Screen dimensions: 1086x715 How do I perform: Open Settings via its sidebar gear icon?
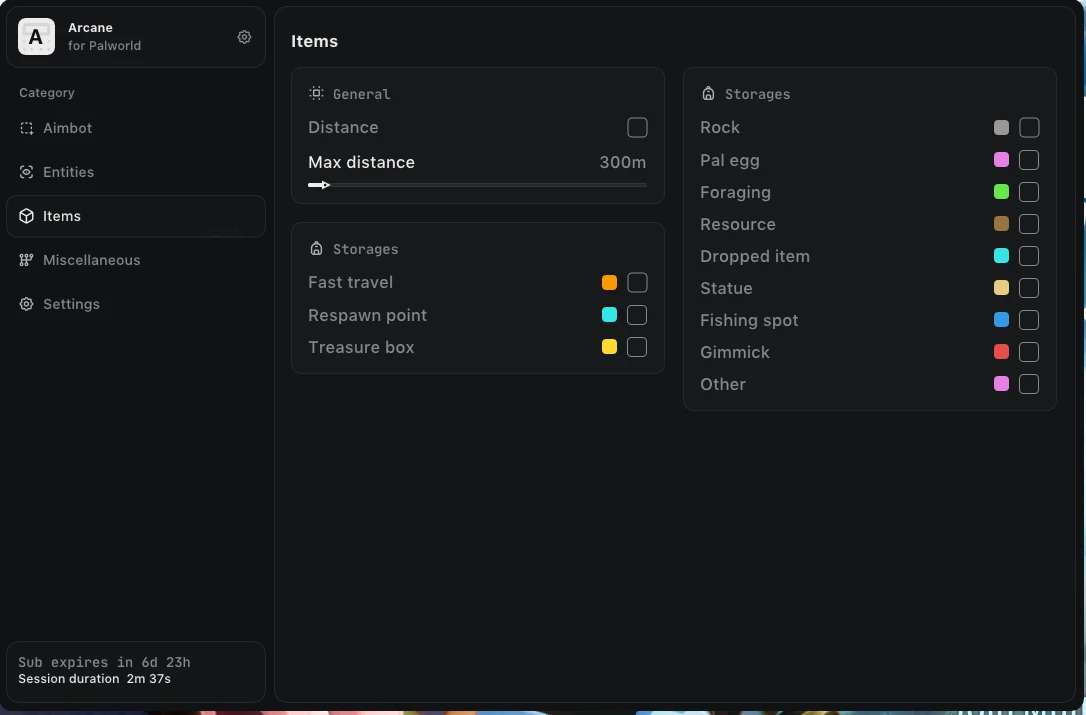pos(26,304)
